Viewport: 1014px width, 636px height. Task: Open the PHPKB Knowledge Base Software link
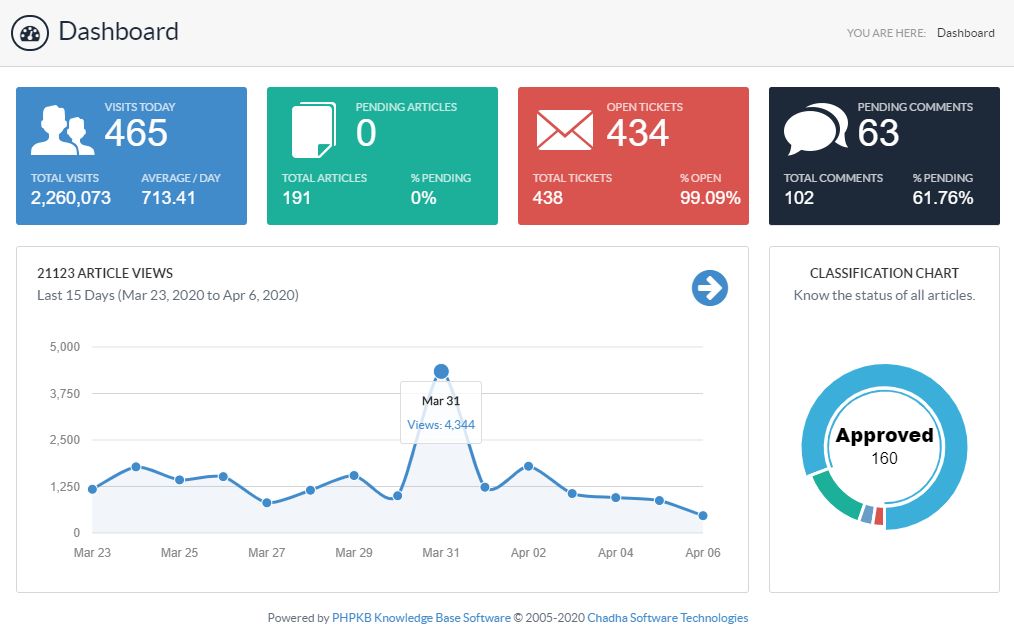(x=420, y=617)
